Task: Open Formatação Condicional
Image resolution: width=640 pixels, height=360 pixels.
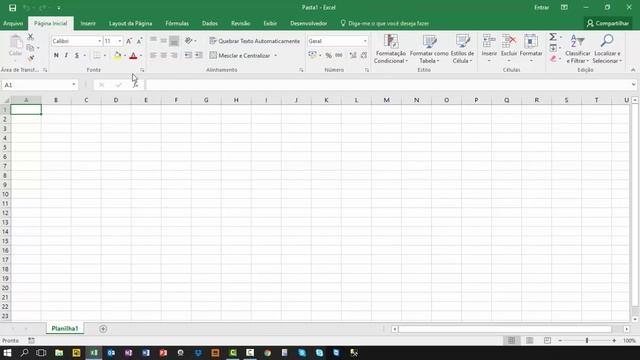Action: point(391,49)
